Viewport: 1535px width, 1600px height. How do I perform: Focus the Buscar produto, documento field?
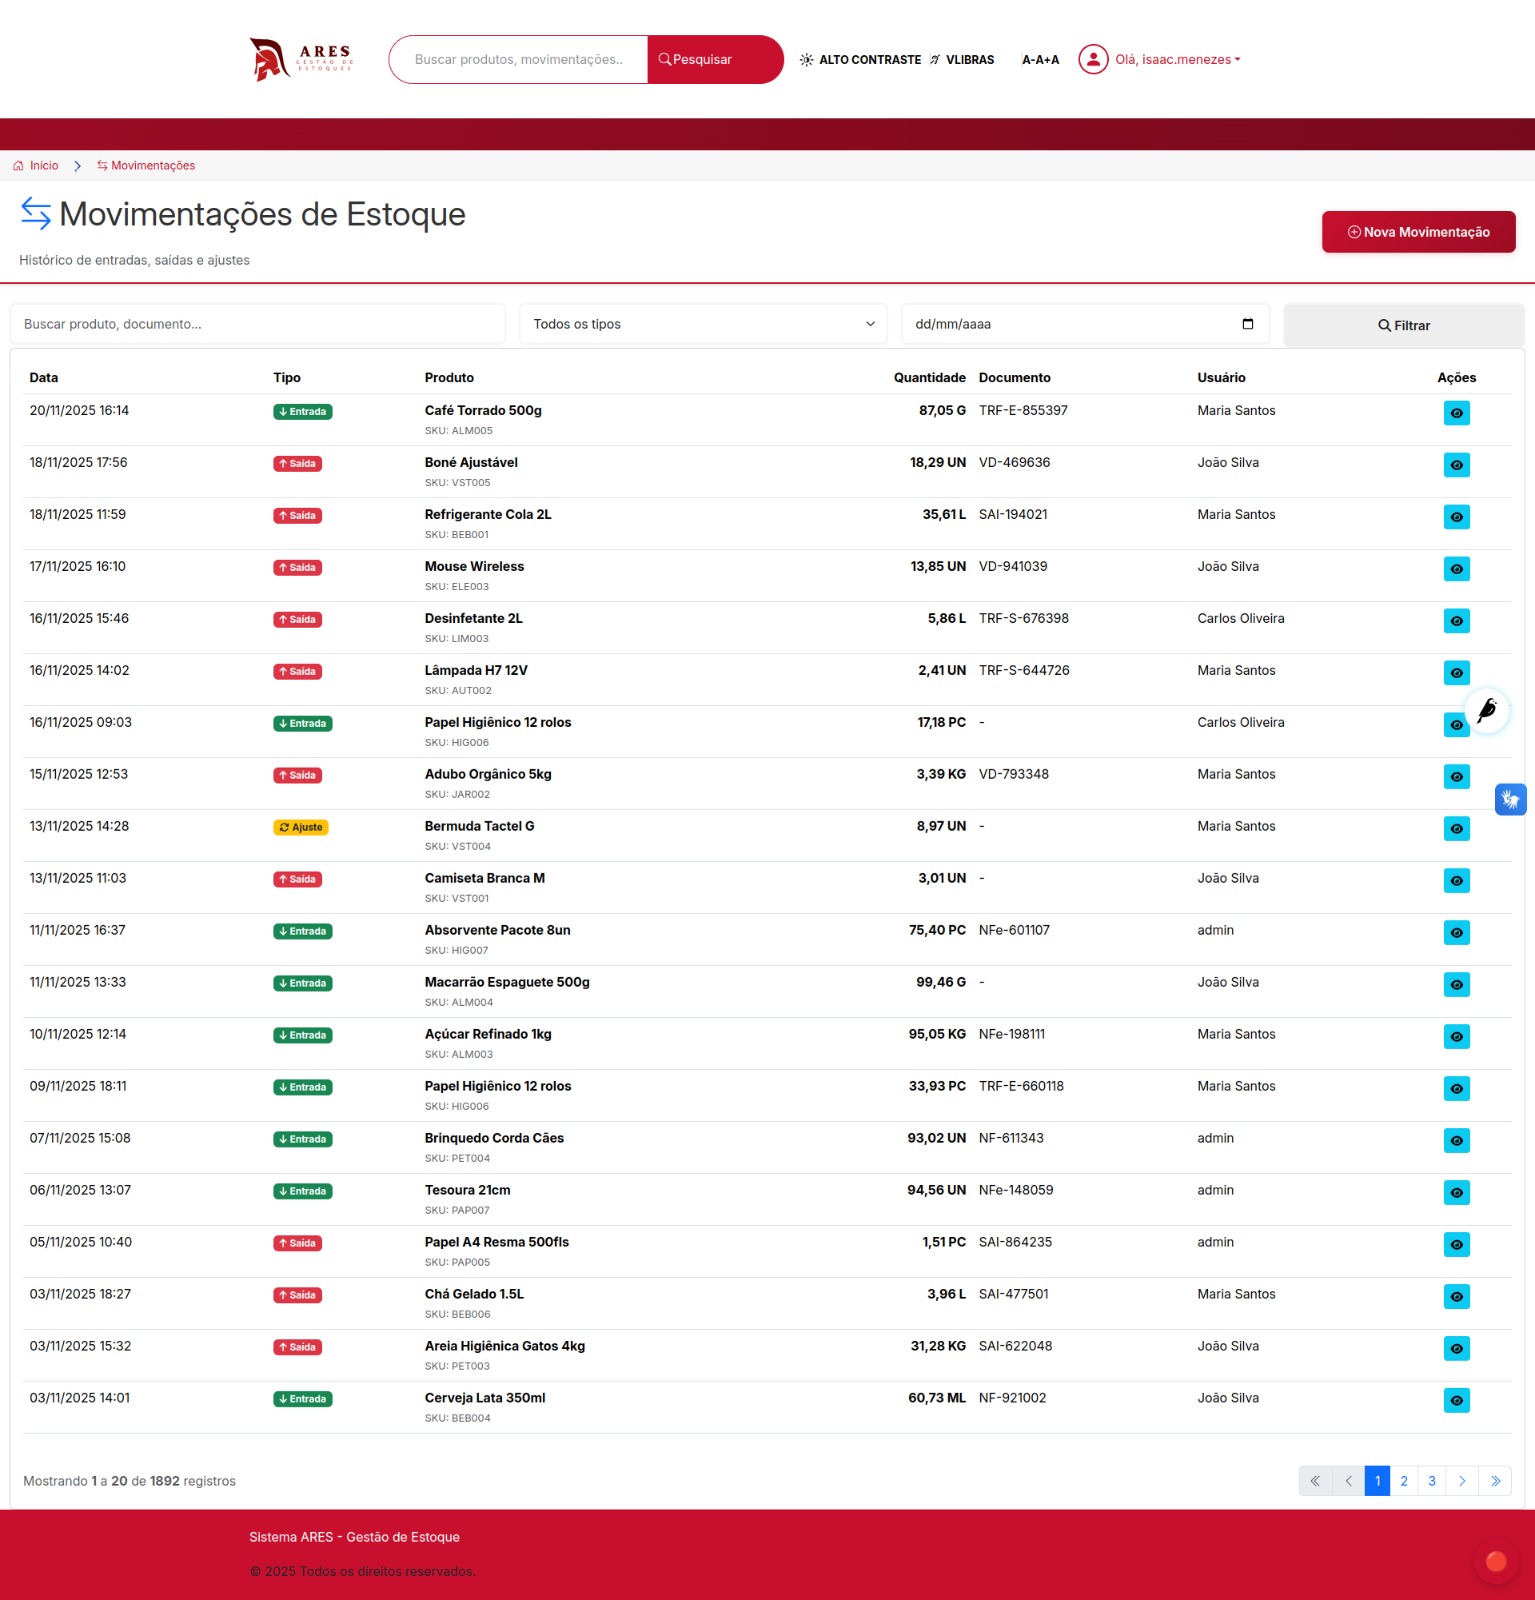[257, 324]
